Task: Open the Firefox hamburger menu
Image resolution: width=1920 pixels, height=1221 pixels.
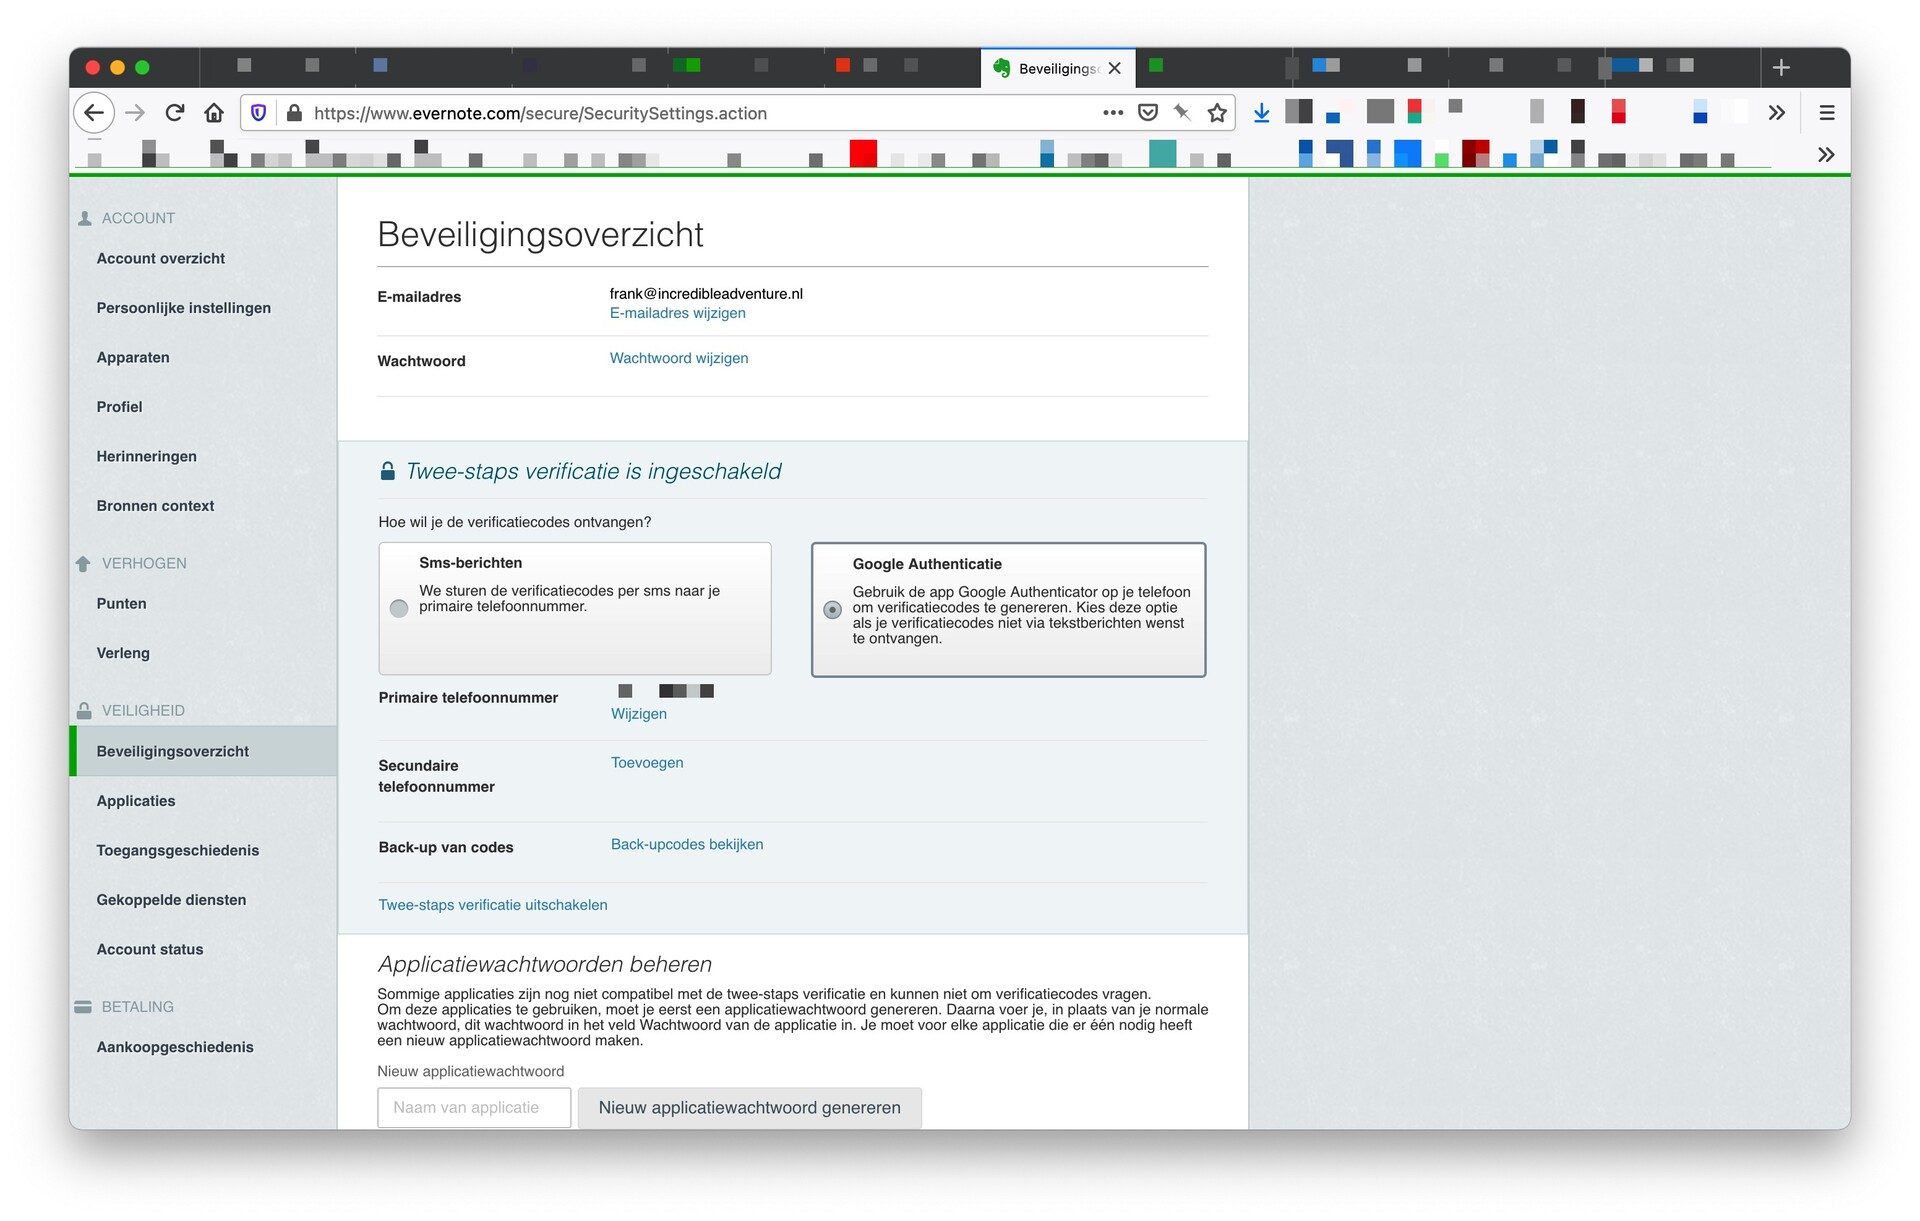Action: (x=1827, y=113)
